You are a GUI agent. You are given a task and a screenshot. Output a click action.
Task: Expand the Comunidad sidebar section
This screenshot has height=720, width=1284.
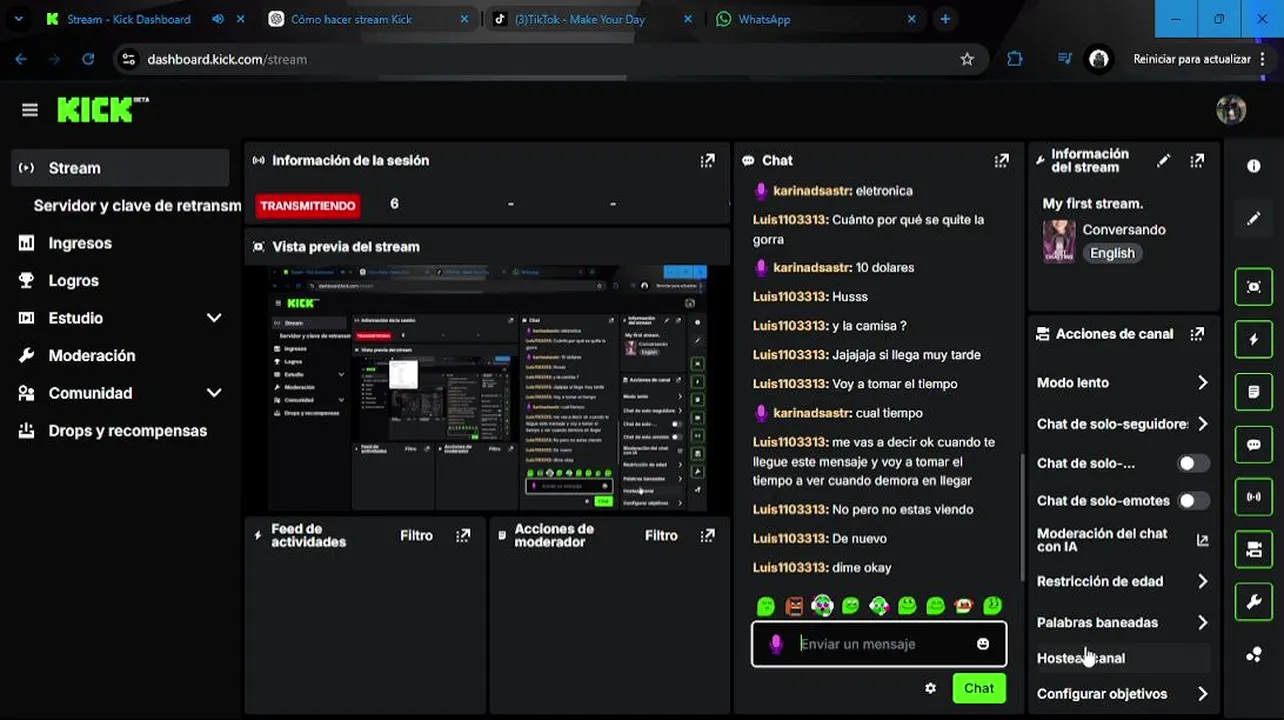click(x=214, y=393)
